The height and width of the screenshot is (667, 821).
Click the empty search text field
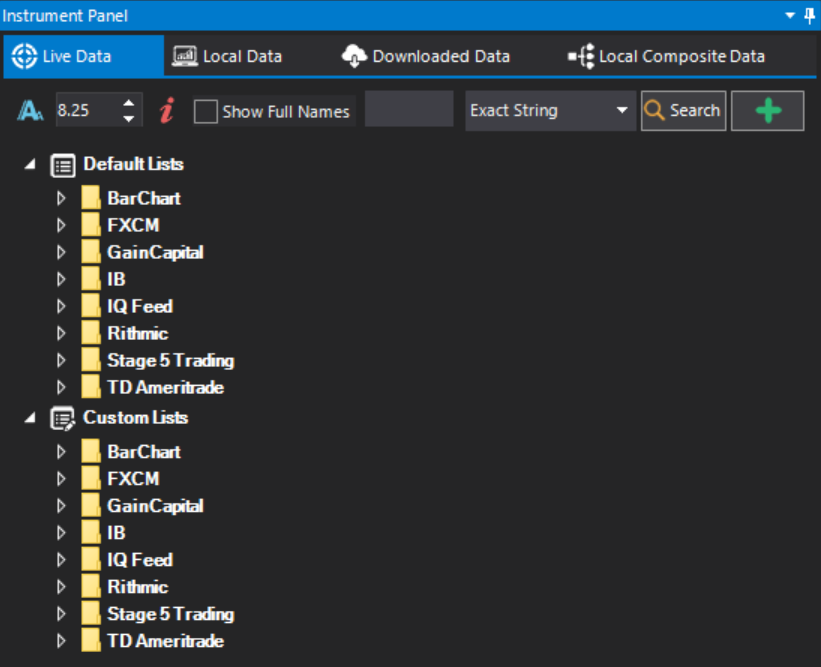409,109
